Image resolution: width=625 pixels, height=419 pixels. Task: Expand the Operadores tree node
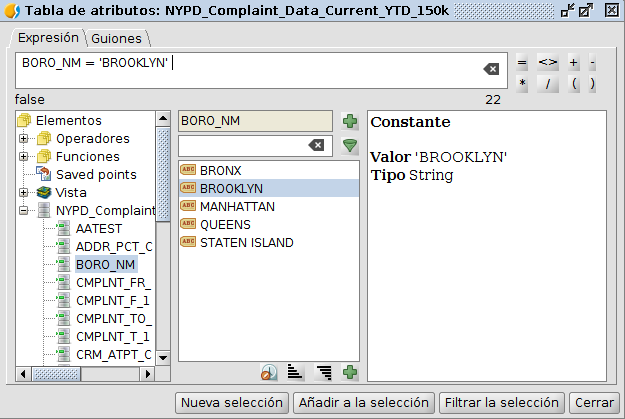point(24,138)
